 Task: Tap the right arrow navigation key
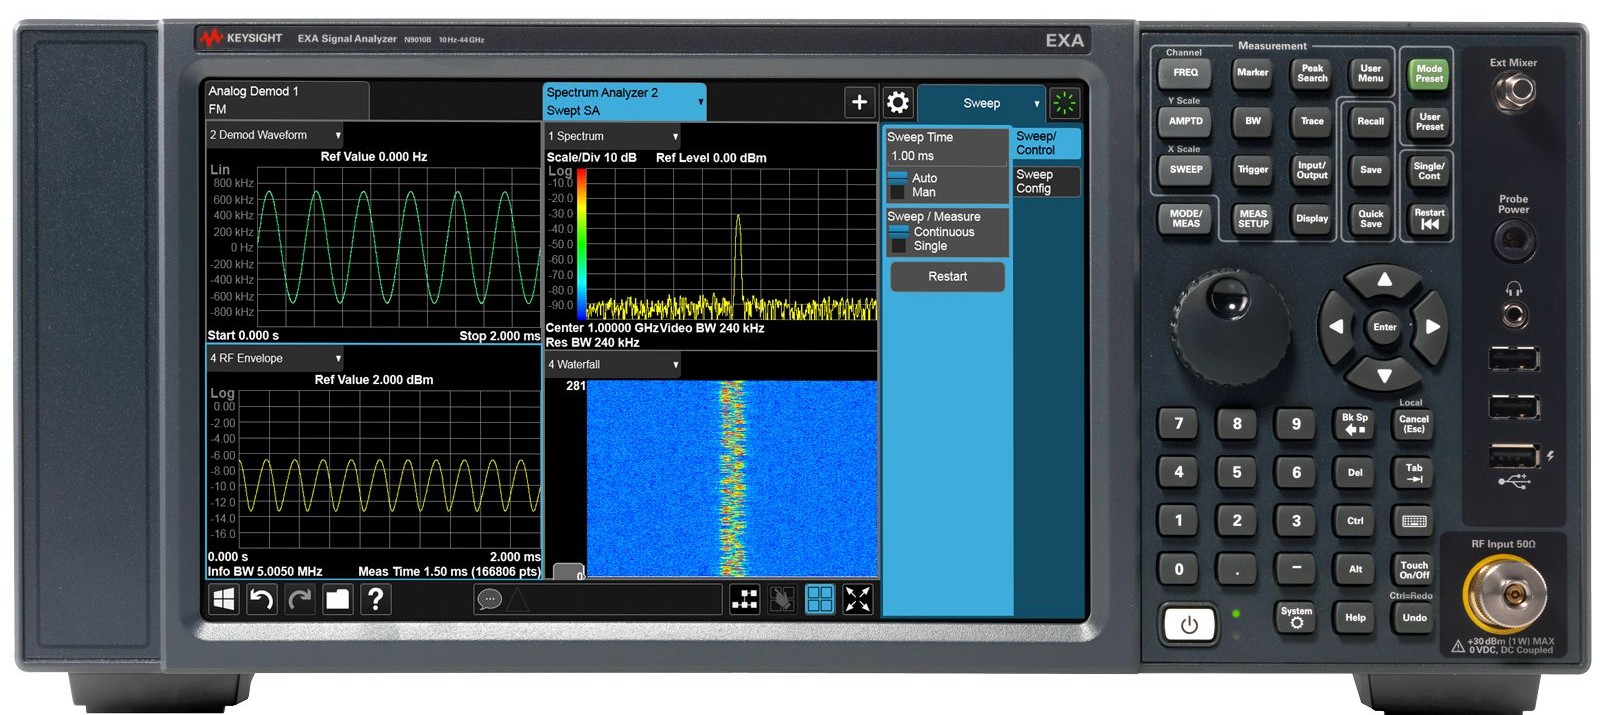[x=1432, y=327]
